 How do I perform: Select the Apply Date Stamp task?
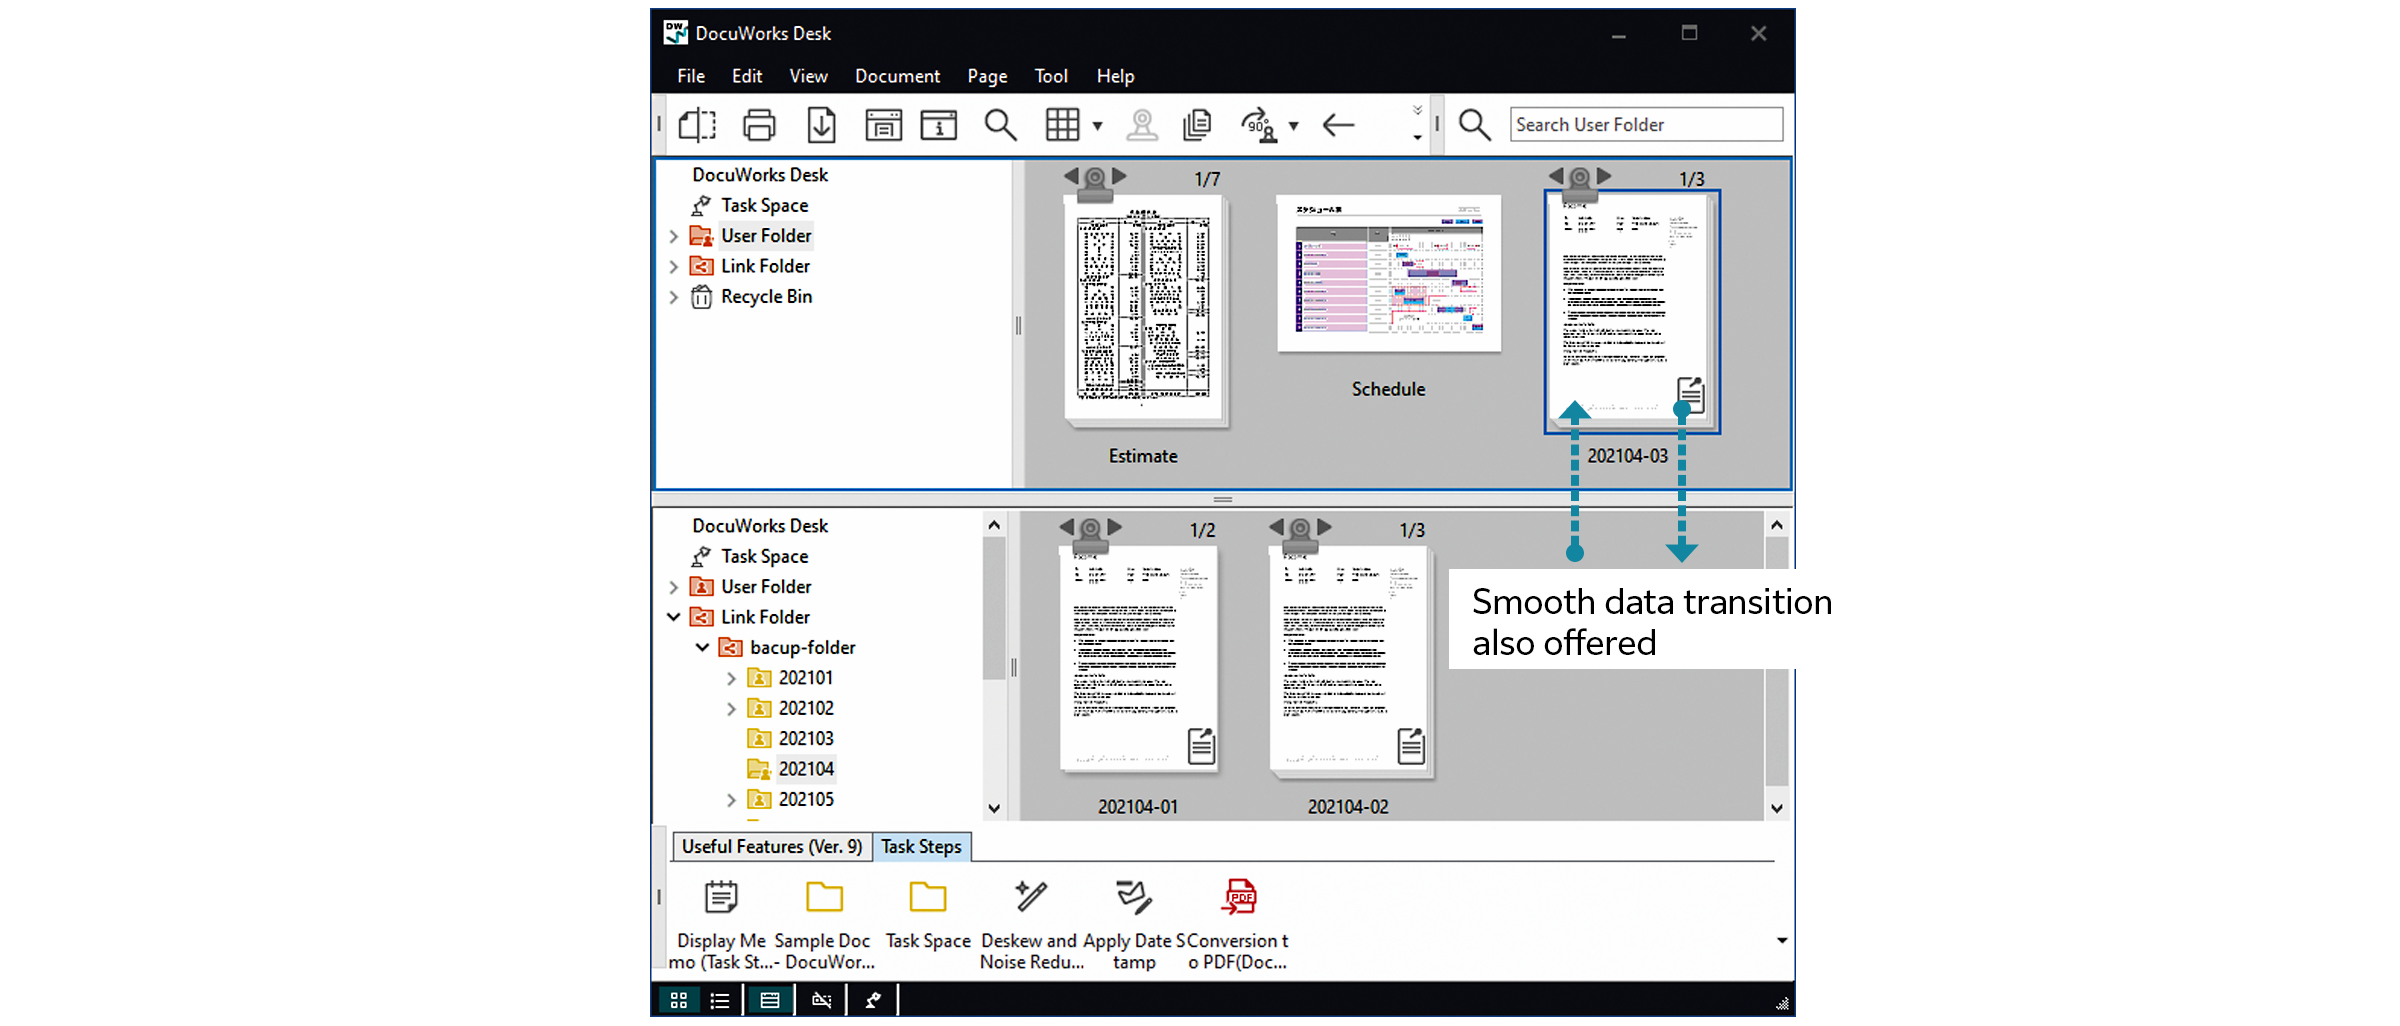pyautogui.click(x=1134, y=897)
